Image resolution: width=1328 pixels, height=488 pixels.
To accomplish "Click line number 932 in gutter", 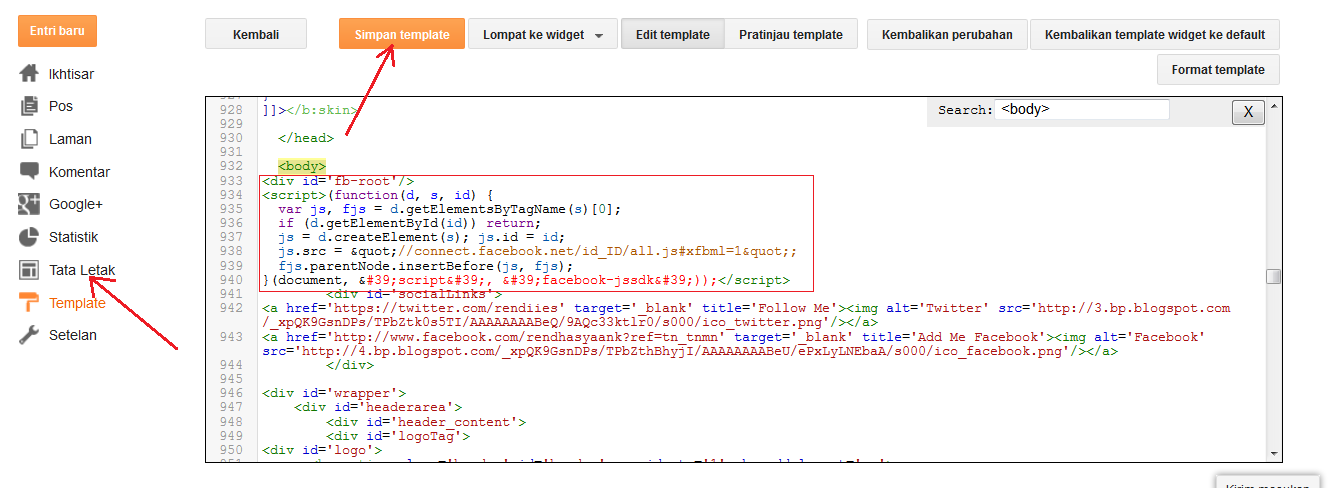I will coord(231,165).
